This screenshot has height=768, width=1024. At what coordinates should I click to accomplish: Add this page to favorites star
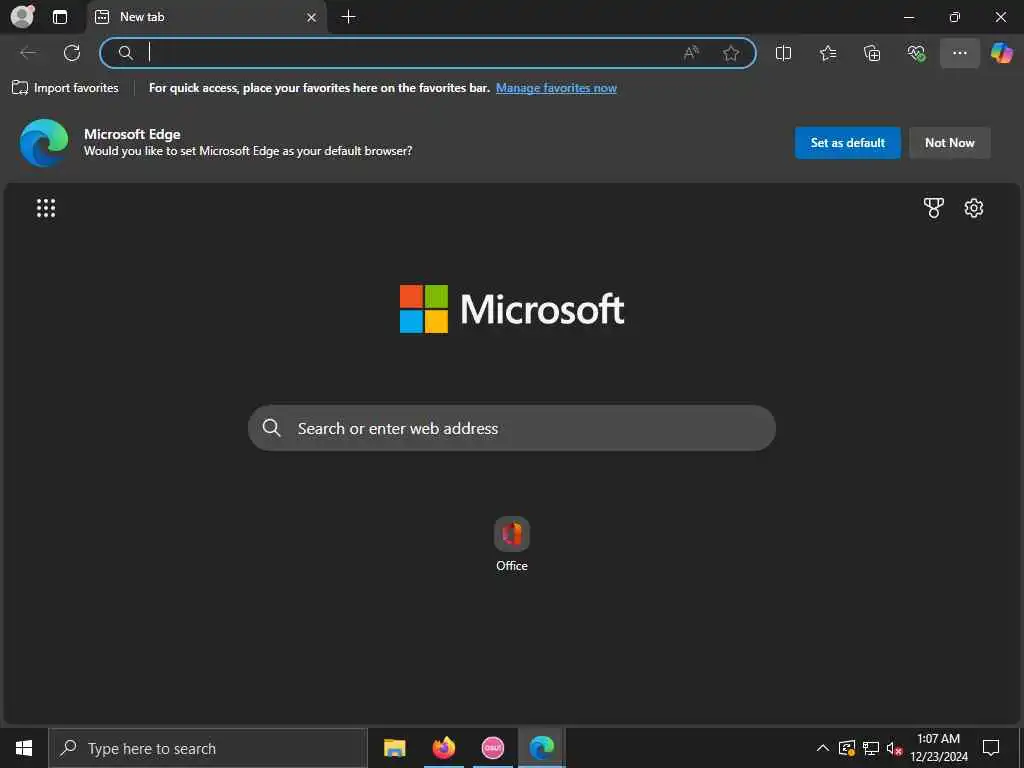731,53
